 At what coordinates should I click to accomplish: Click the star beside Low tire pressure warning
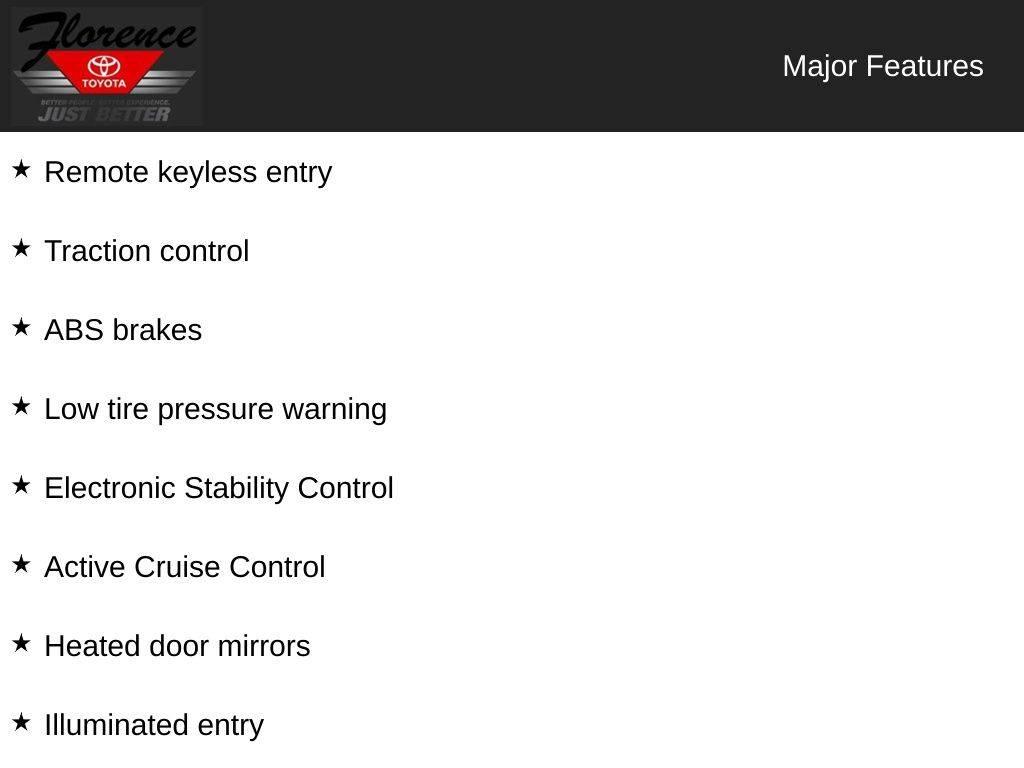(21, 407)
